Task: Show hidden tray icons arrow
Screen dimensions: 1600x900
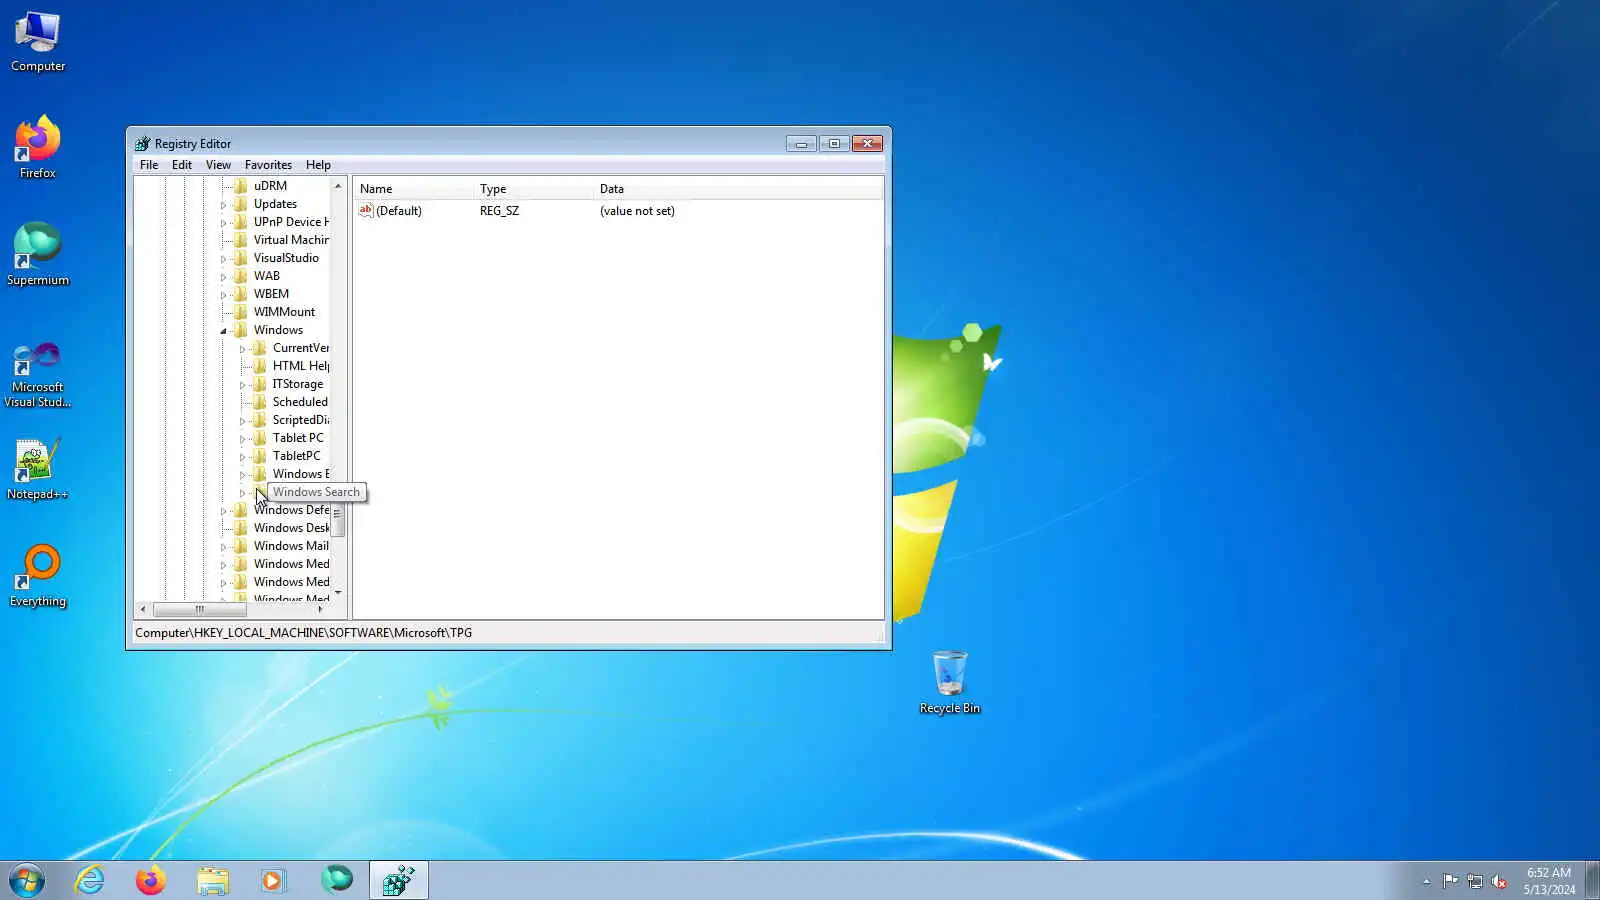Action: tap(1426, 881)
